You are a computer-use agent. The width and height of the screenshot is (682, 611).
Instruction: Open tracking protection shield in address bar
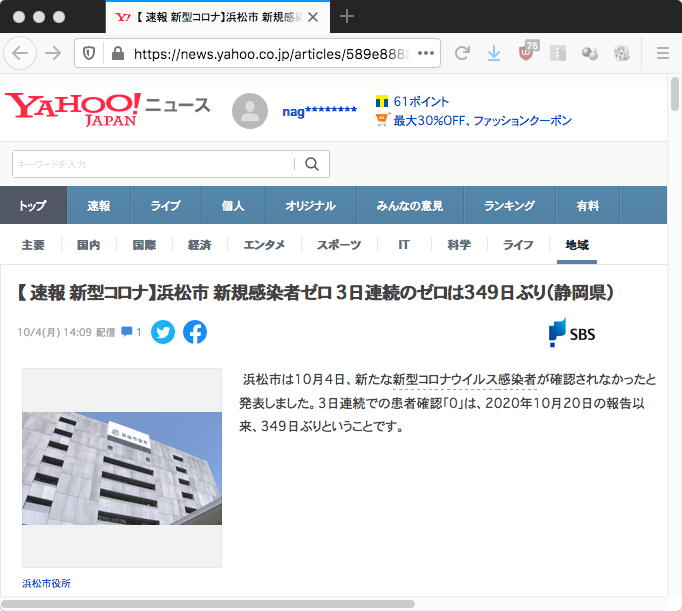pos(89,53)
